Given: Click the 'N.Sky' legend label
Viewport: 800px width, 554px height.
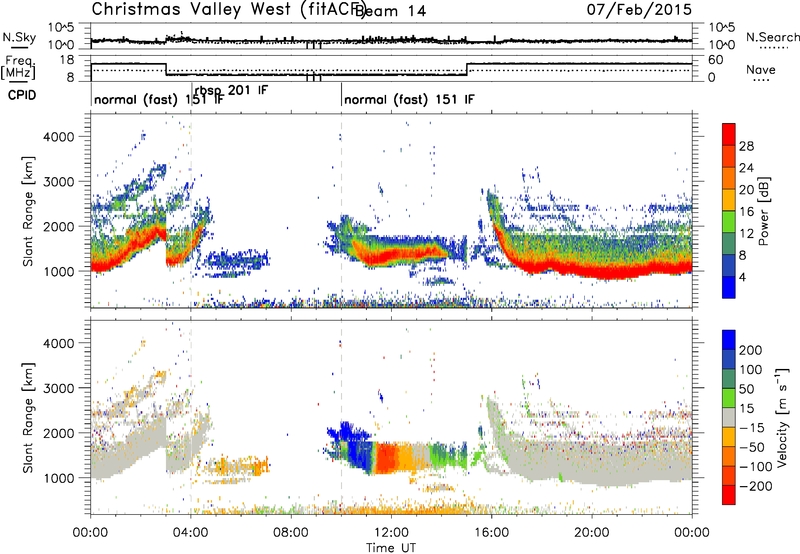Looking at the screenshot, I should pos(19,37).
